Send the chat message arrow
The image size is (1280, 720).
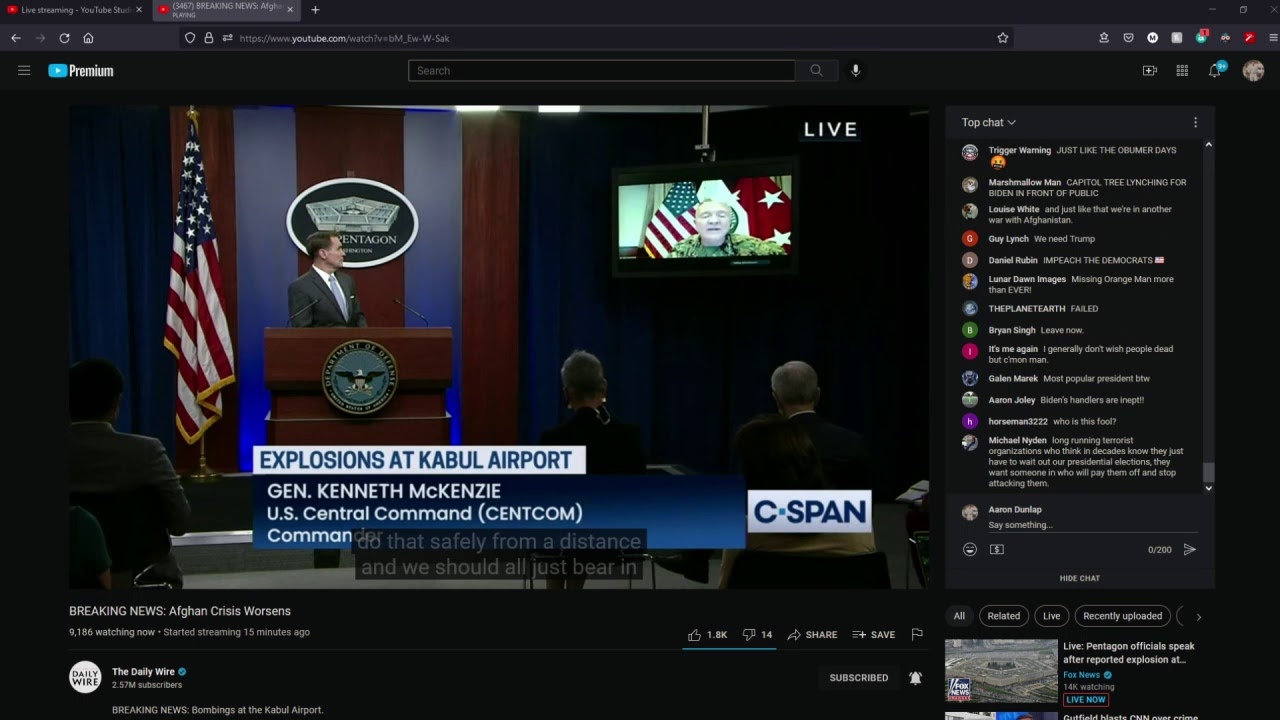[x=1189, y=549]
